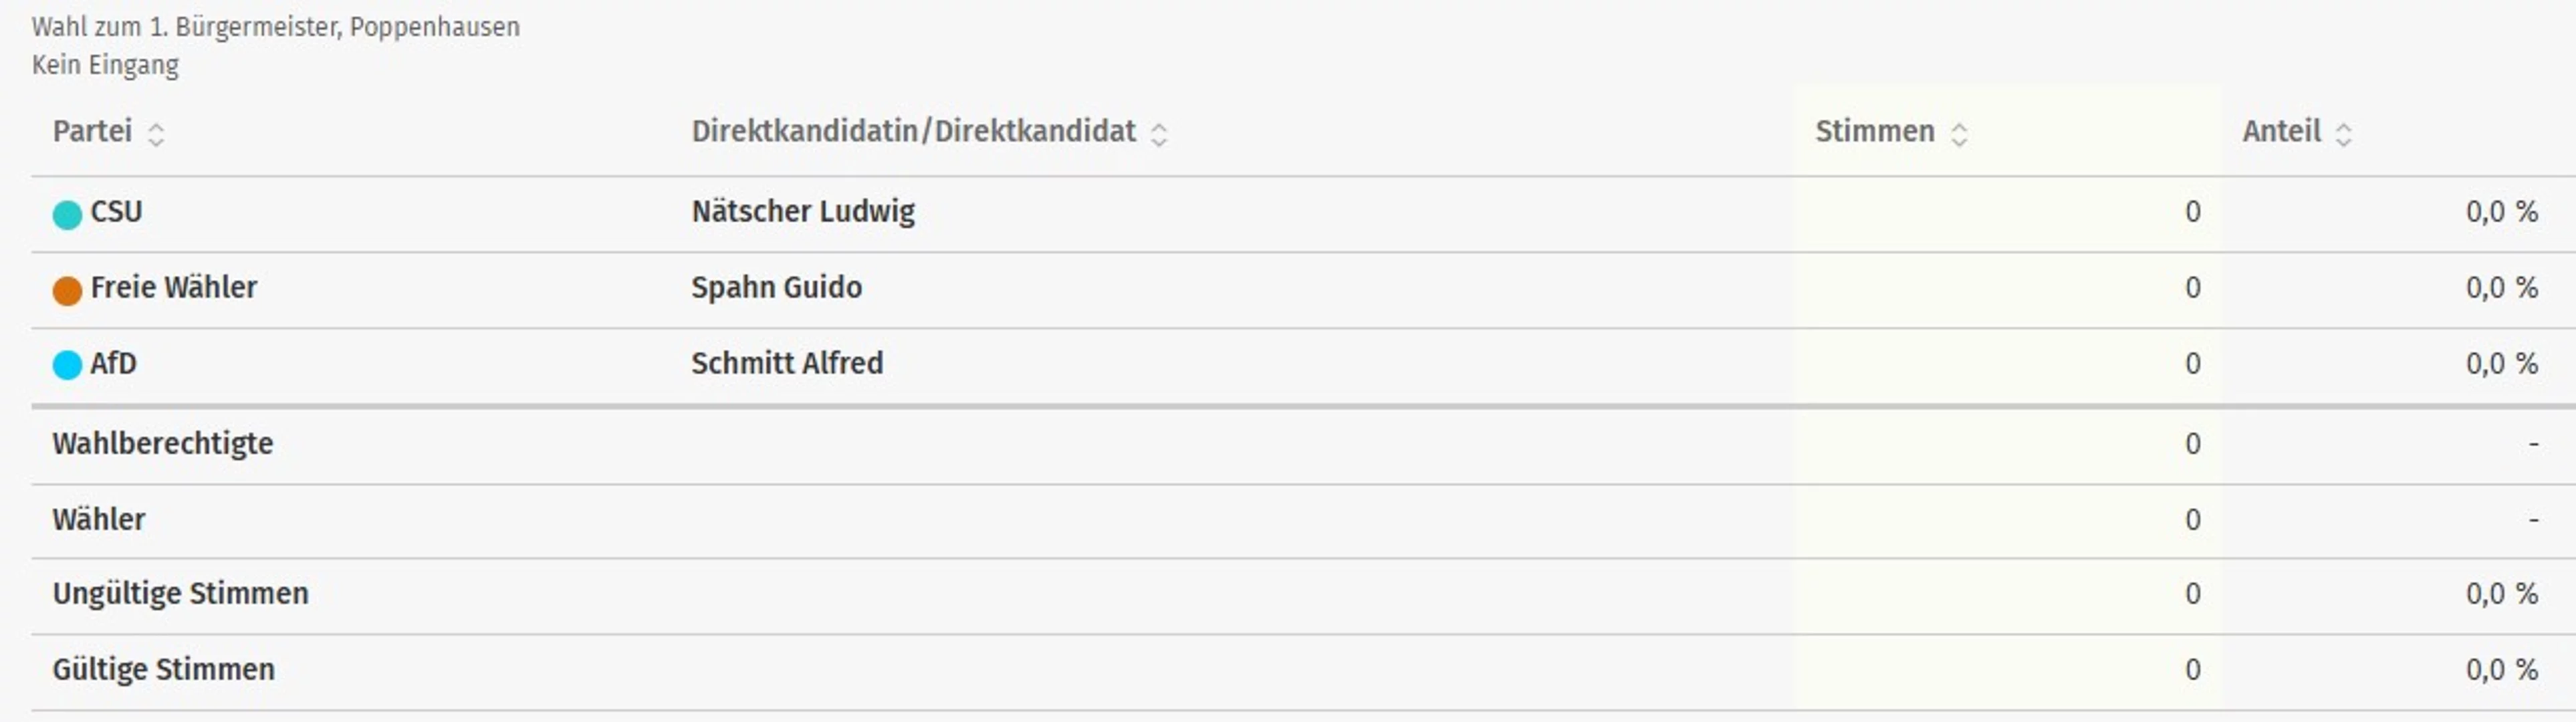This screenshot has width=2576, height=722.
Task: Click the Anteil sort arrows
Action: tap(2343, 134)
